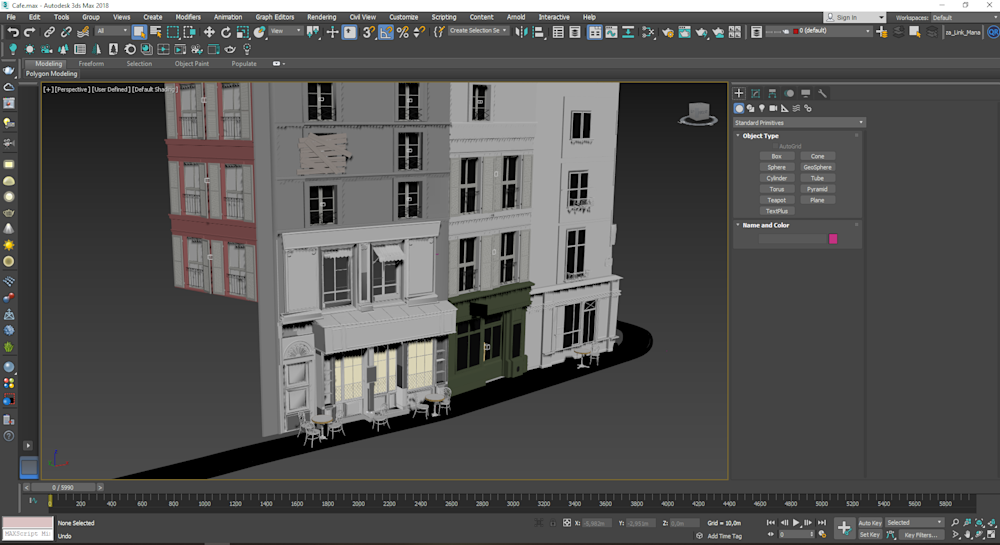Screen dimensions: 1000x545
Task: Open the Mirror tool
Action: tap(524, 32)
